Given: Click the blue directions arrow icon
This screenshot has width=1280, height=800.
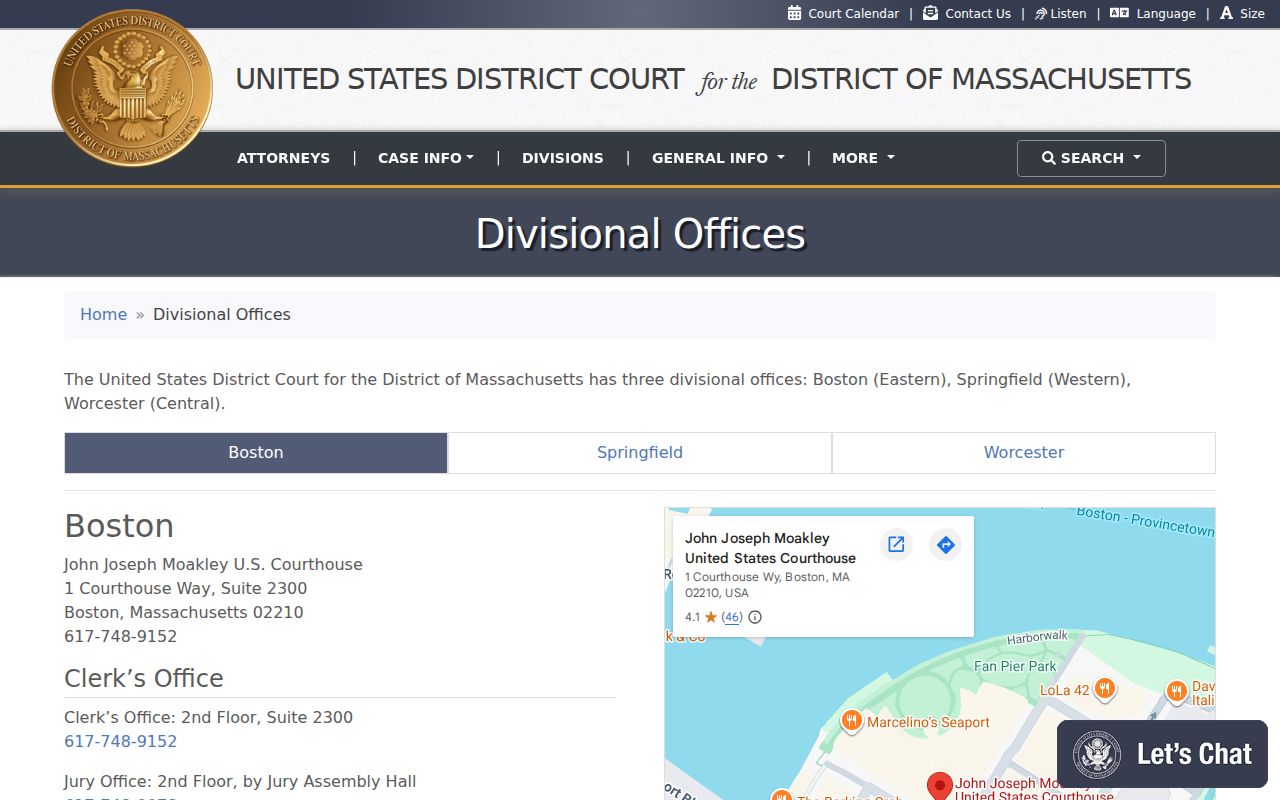Looking at the screenshot, I should coord(945,544).
